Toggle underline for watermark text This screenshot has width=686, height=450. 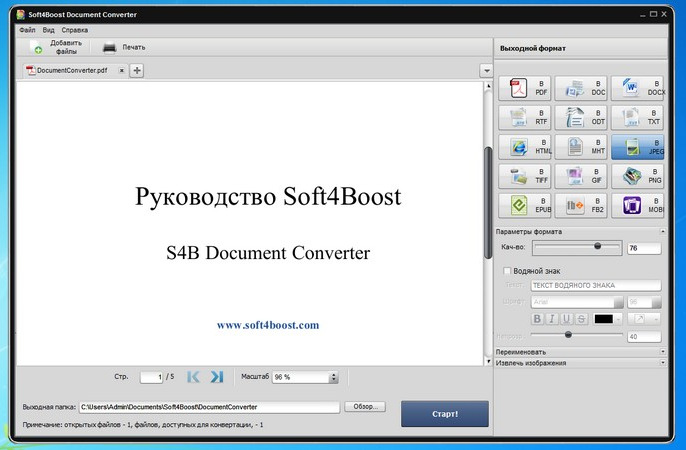point(566,319)
